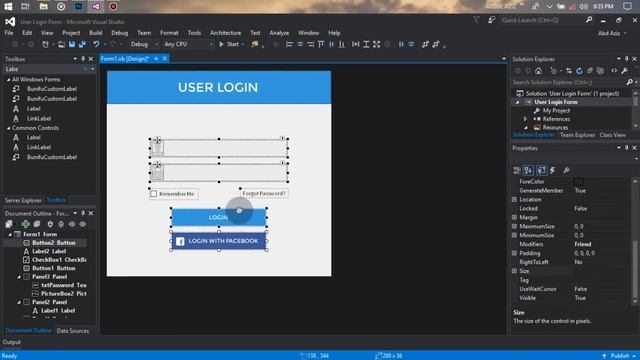Screen dimensions: 640x360
Task: Open the Analyze menu
Action: 279,33
